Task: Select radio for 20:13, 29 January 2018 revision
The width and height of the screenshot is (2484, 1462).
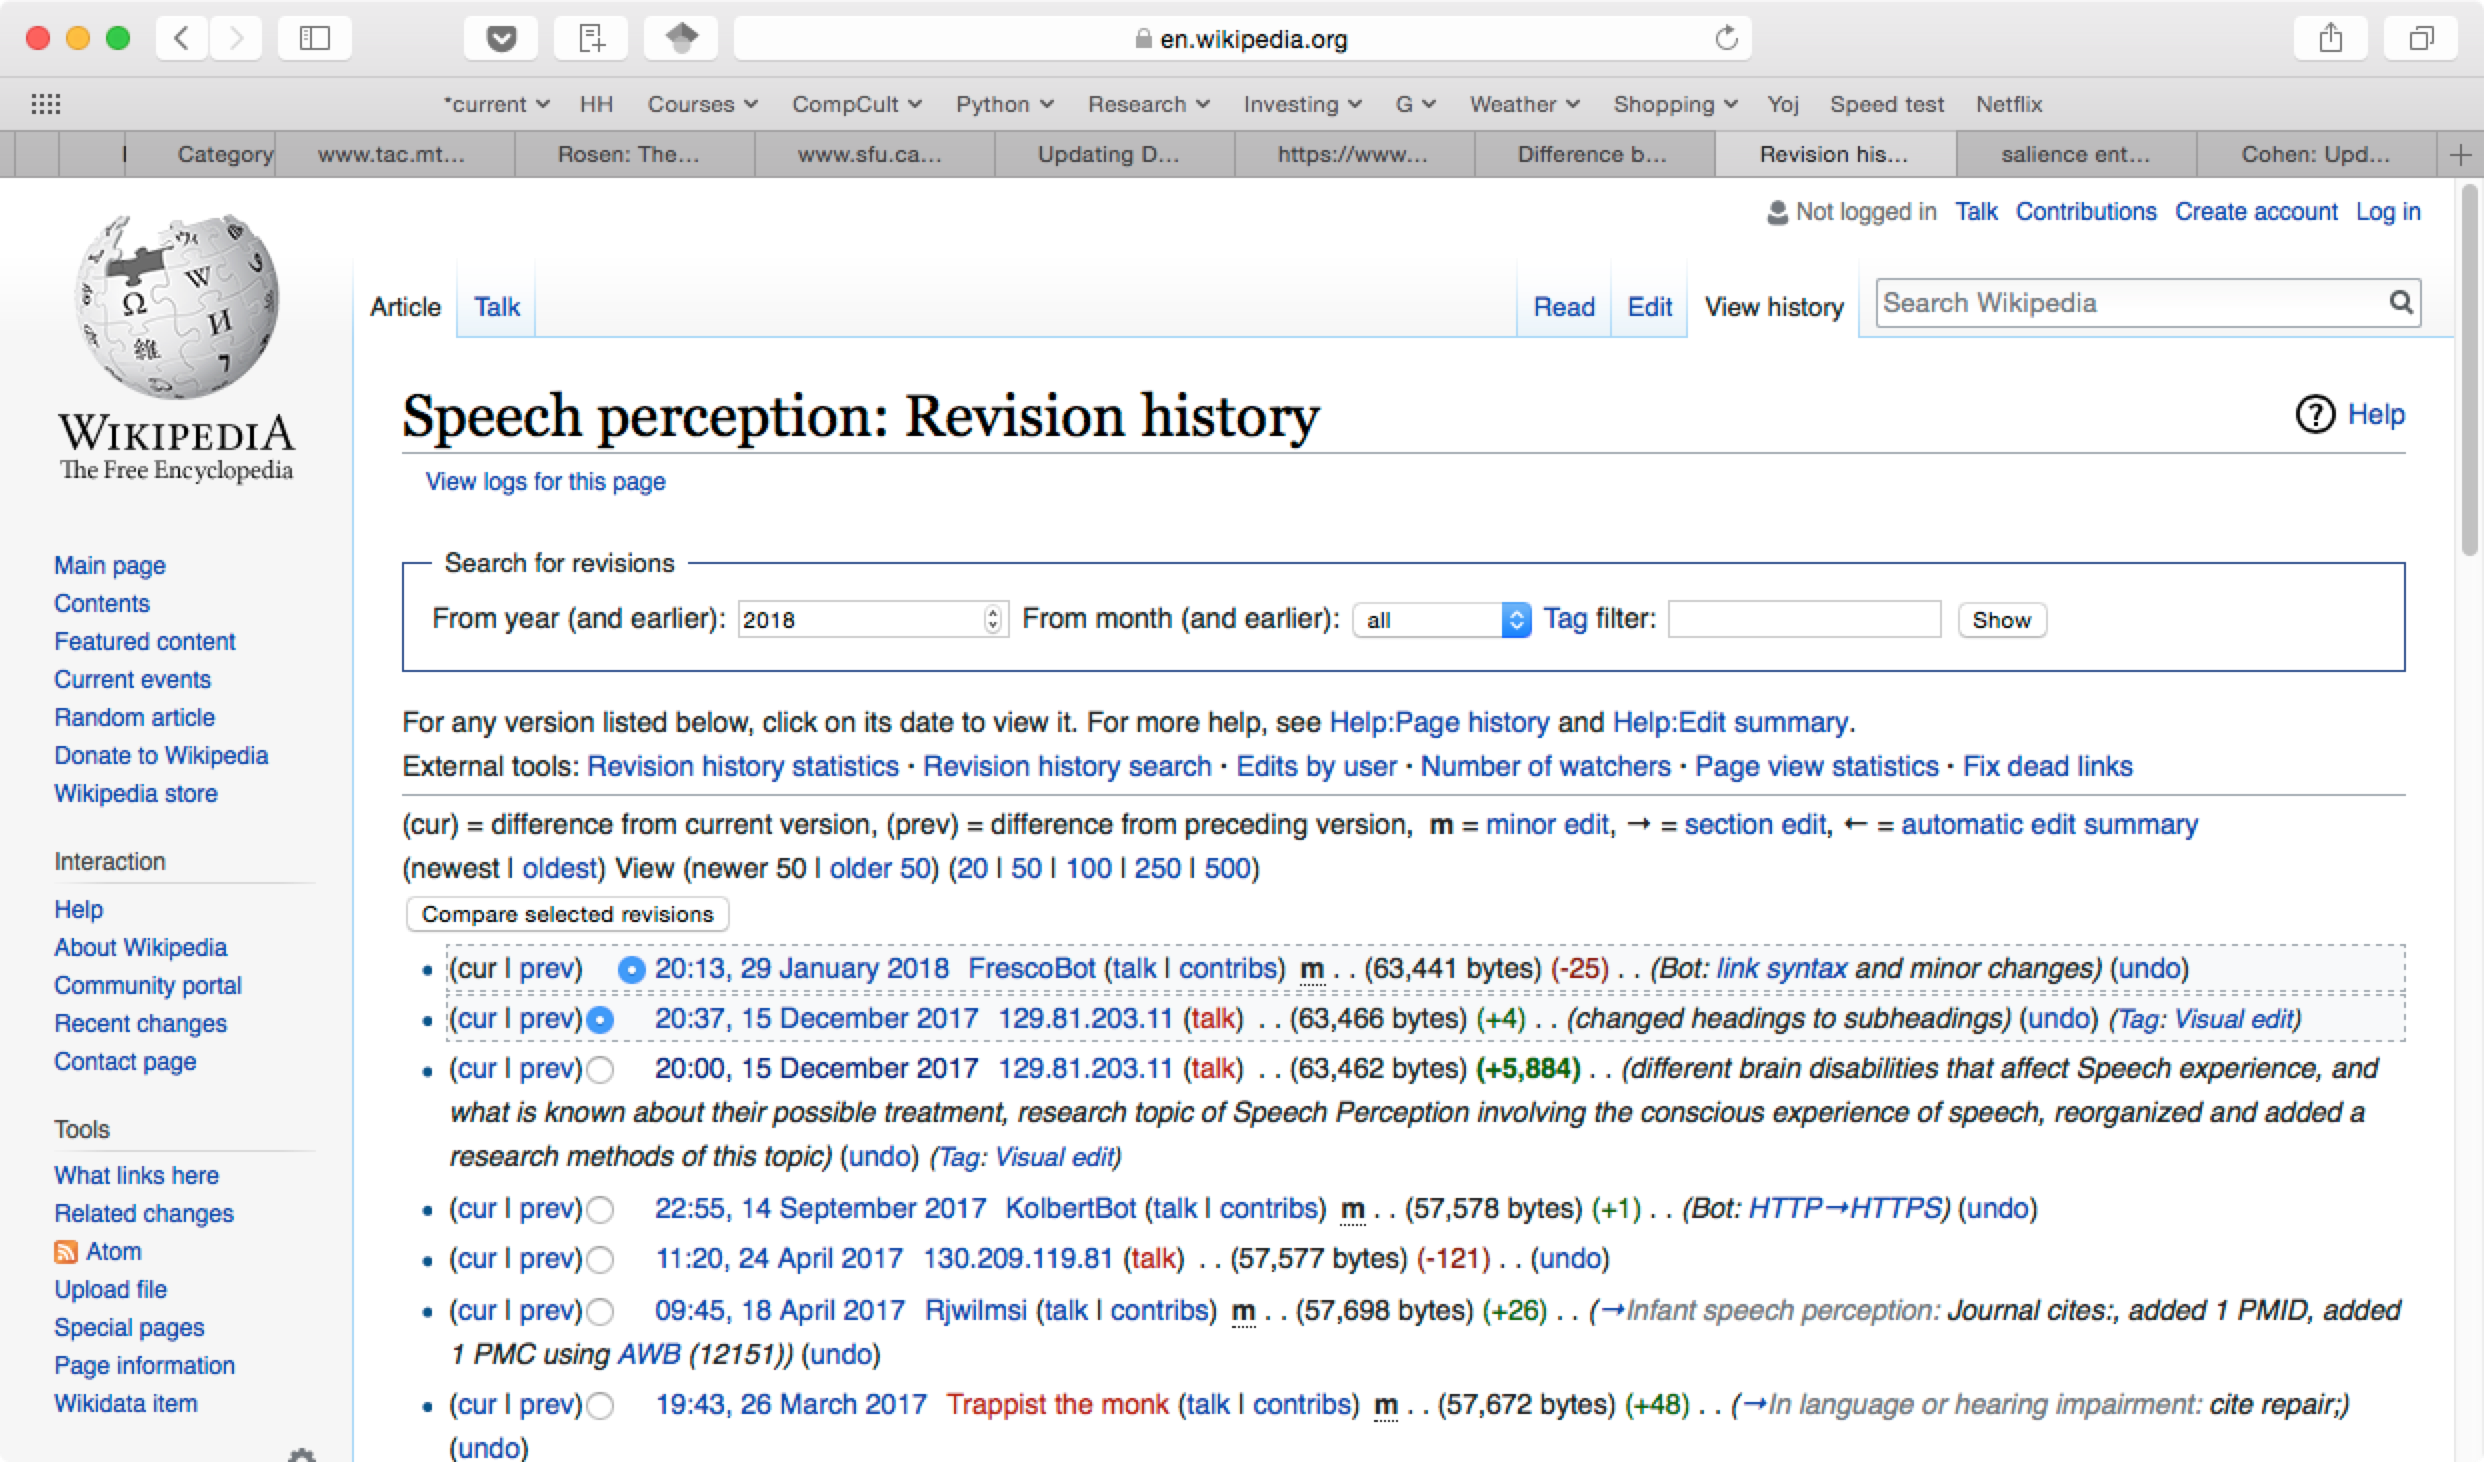Action: click(x=632, y=969)
